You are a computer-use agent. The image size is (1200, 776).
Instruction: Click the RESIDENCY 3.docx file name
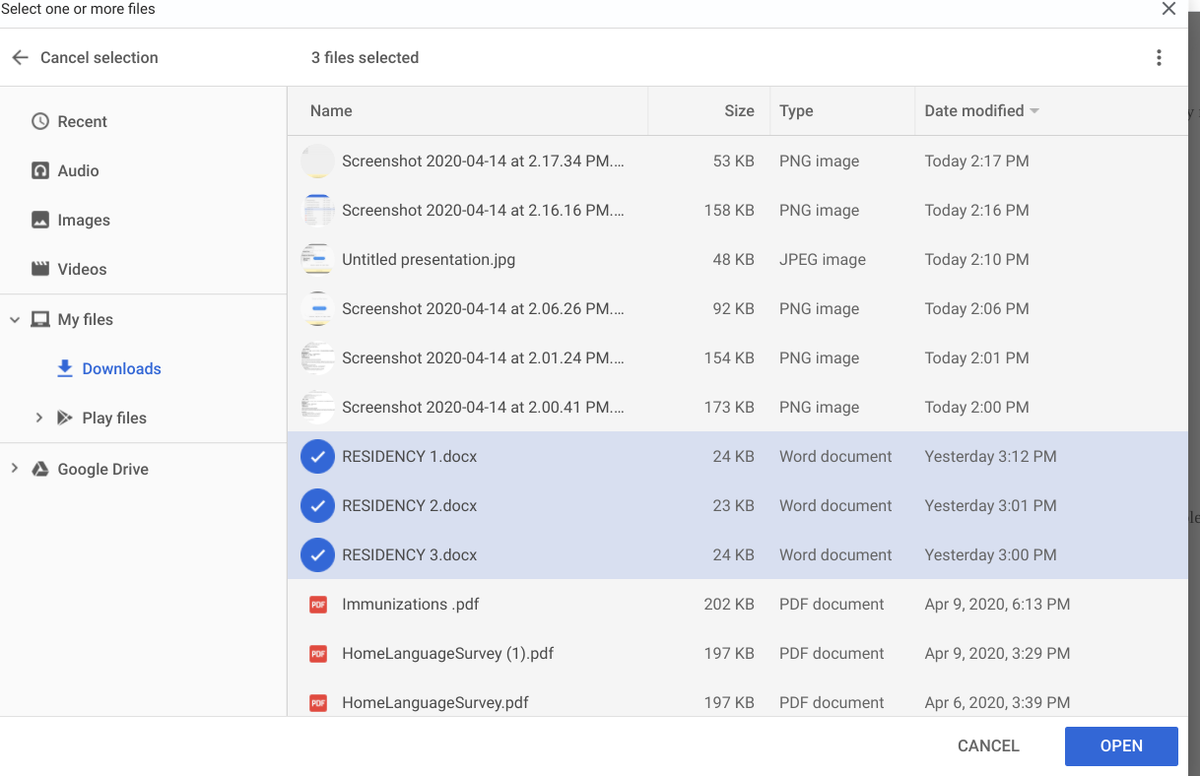pyautogui.click(x=409, y=554)
